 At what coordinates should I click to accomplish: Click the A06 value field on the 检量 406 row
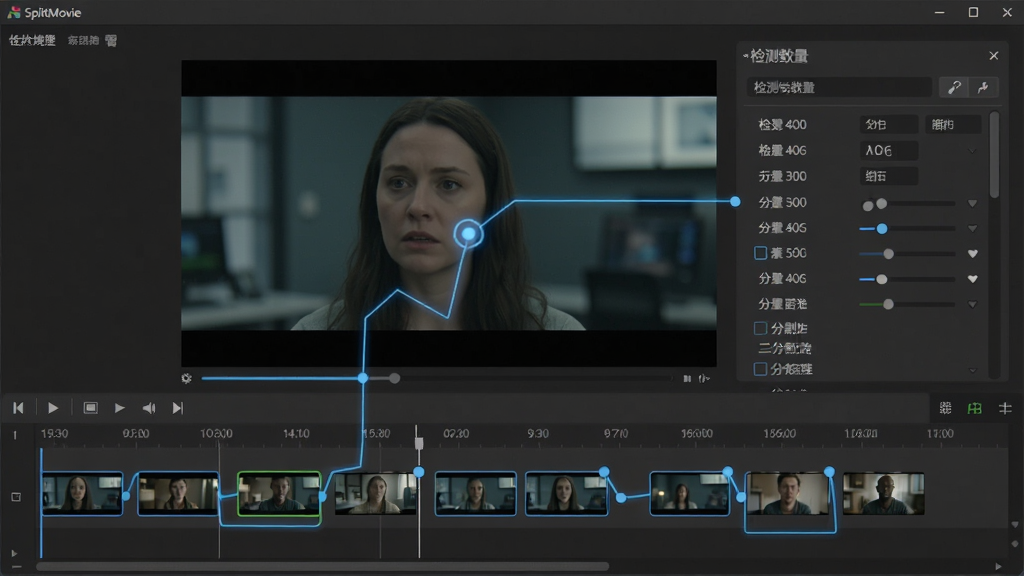pyautogui.click(x=889, y=150)
